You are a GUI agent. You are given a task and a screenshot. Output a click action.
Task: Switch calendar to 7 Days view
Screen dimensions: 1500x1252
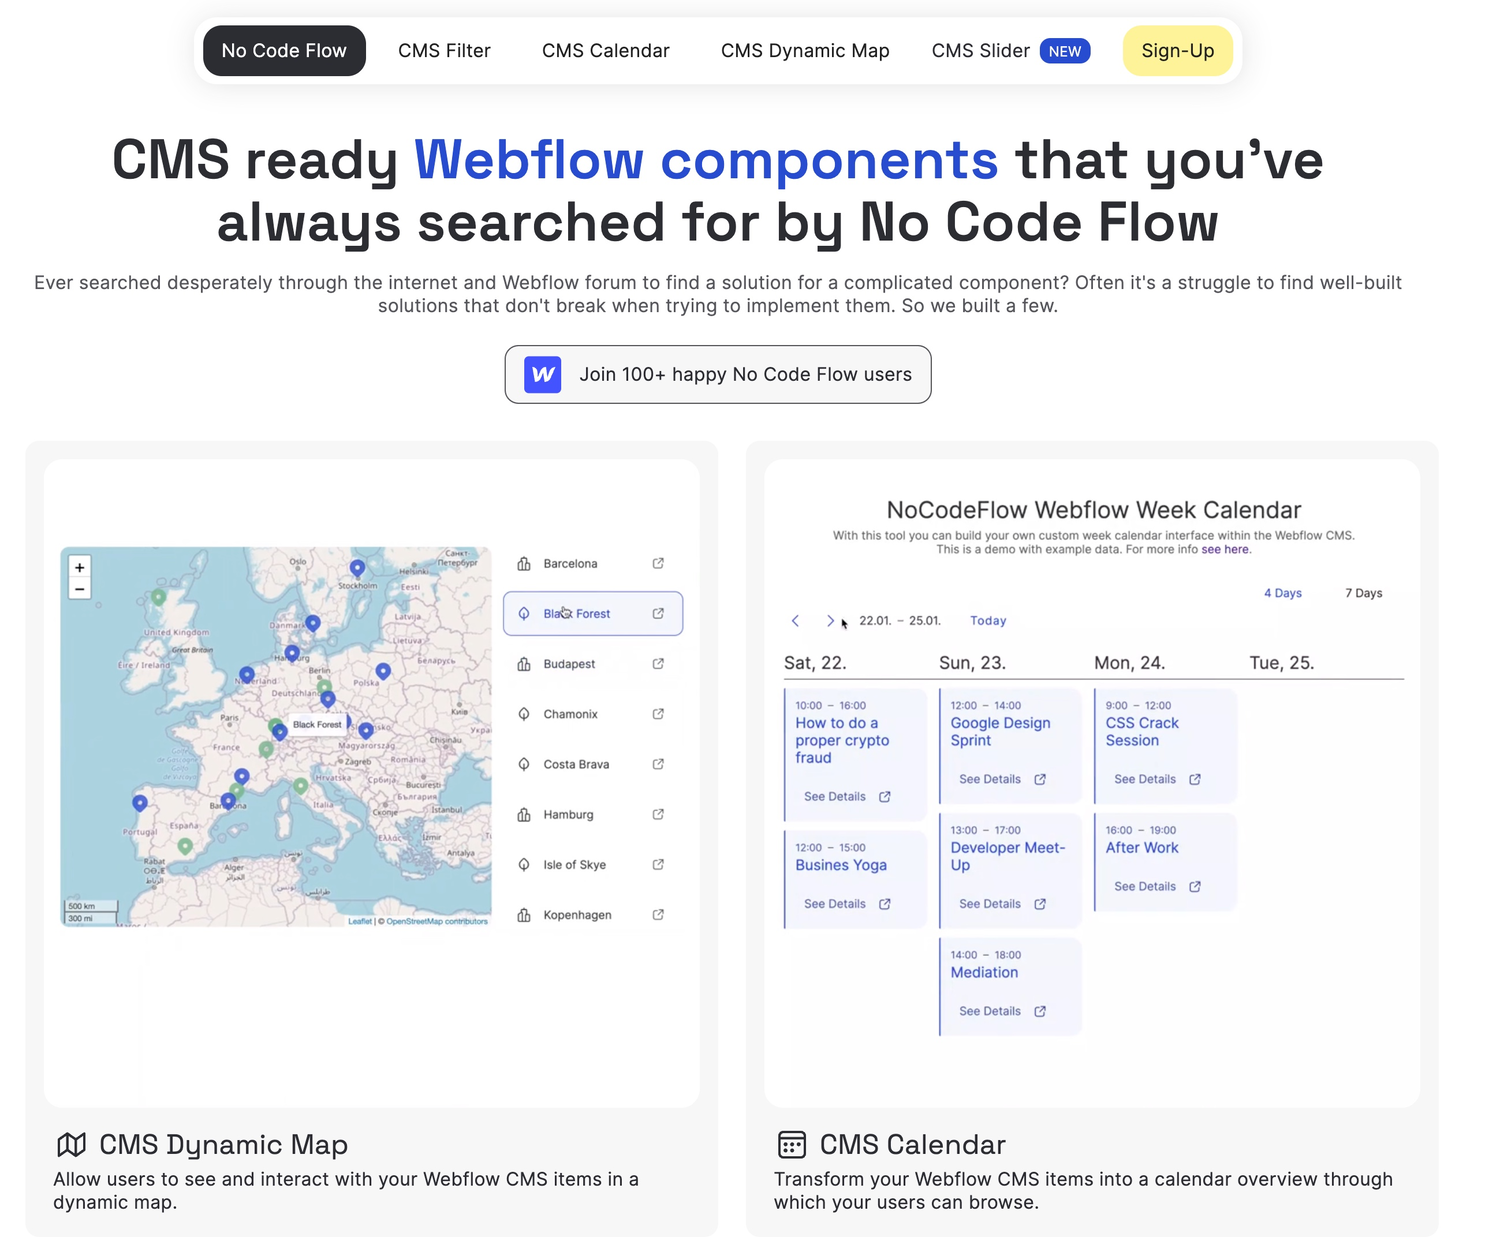pyautogui.click(x=1364, y=593)
